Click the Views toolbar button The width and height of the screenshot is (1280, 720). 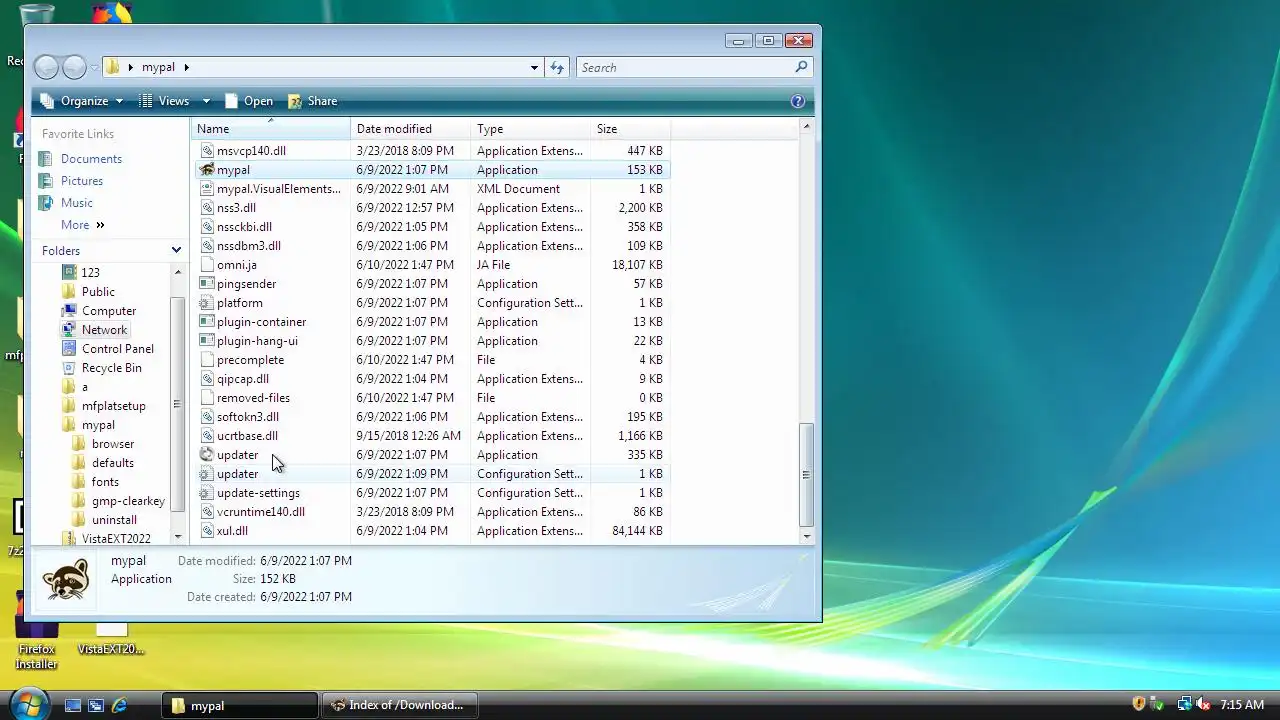164,101
